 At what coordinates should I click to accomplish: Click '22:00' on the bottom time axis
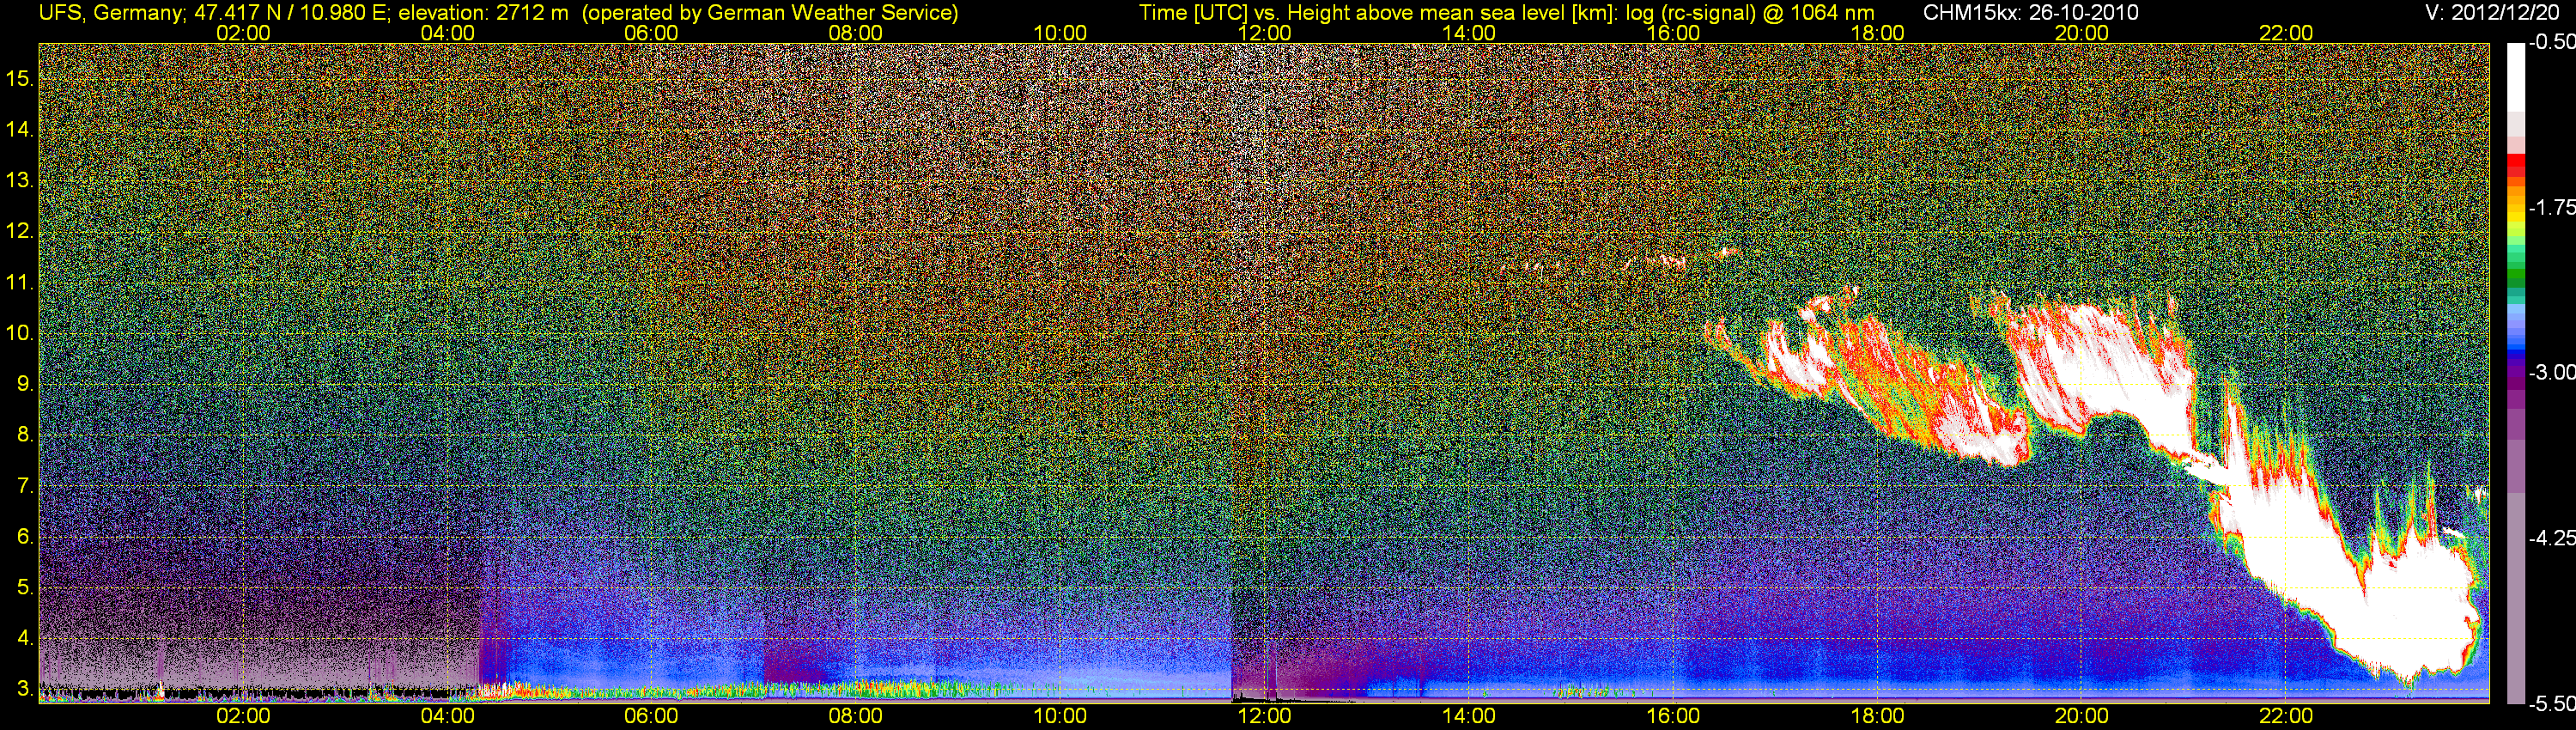coord(2286,716)
